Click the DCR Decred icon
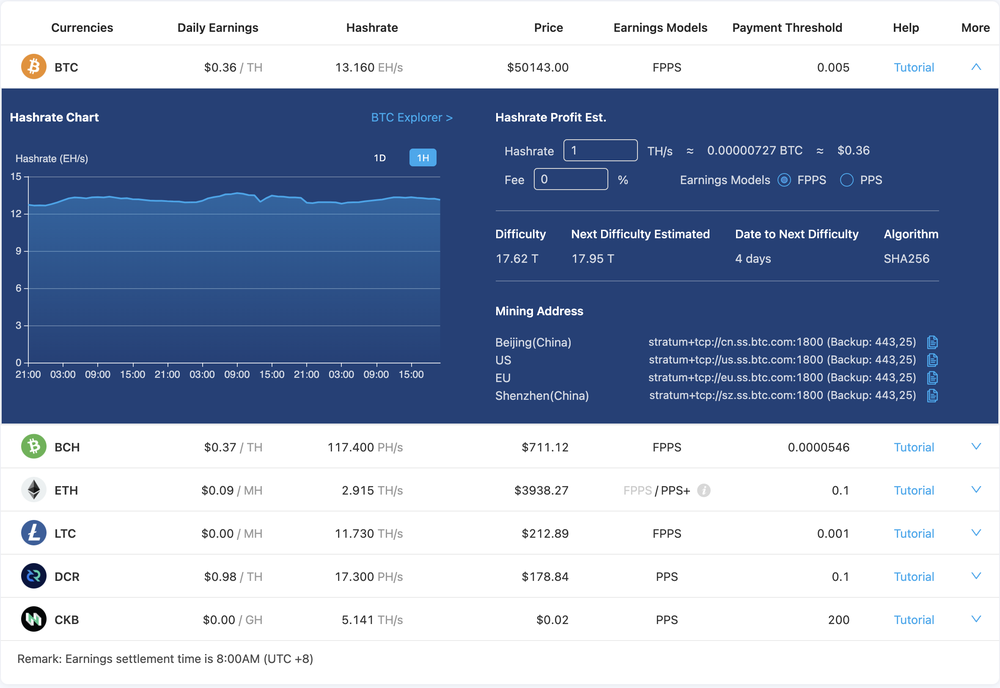The image size is (1000, 688). [x=33, y=576]
